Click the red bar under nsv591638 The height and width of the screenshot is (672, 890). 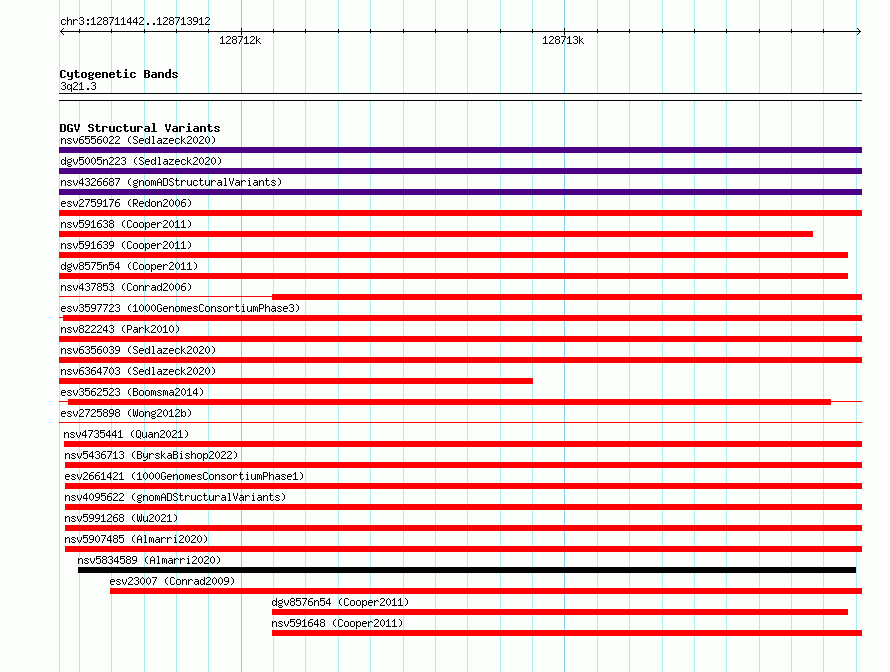[x=436, y=234]
